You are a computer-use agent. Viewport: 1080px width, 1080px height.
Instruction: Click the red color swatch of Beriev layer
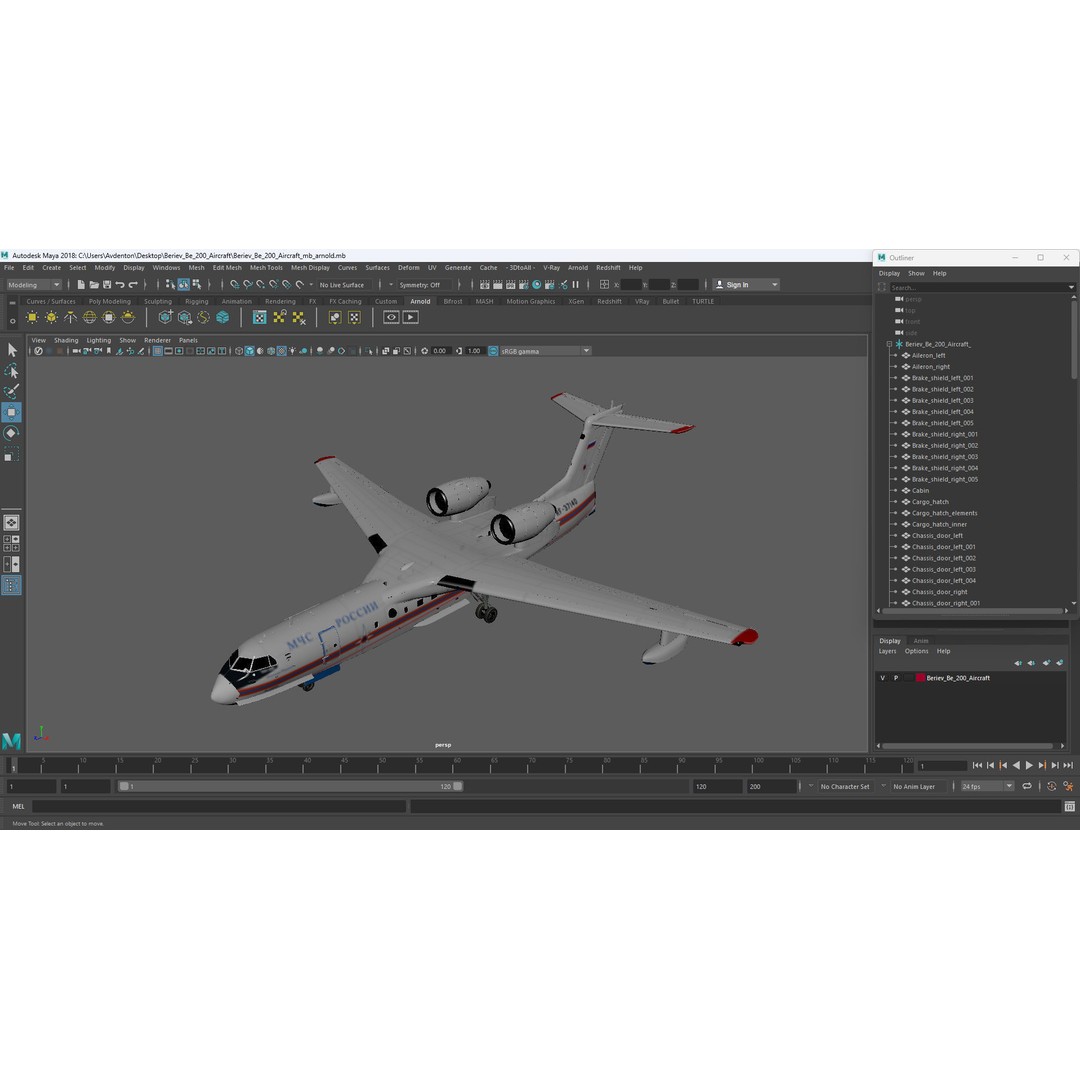pos(920,678)
